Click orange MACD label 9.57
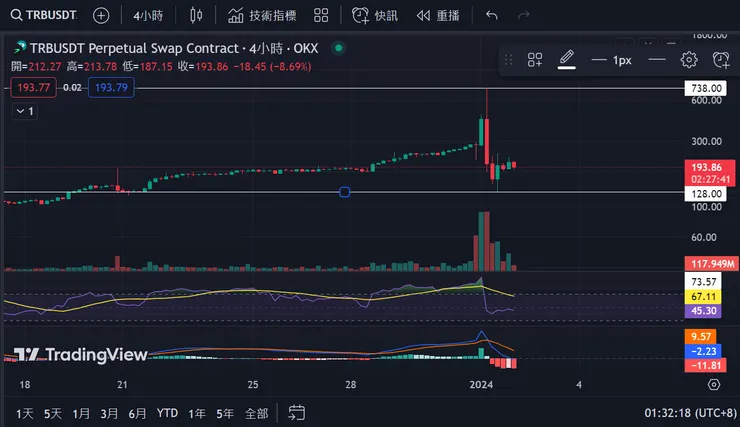740x427 pixels. tap(700, 336)
